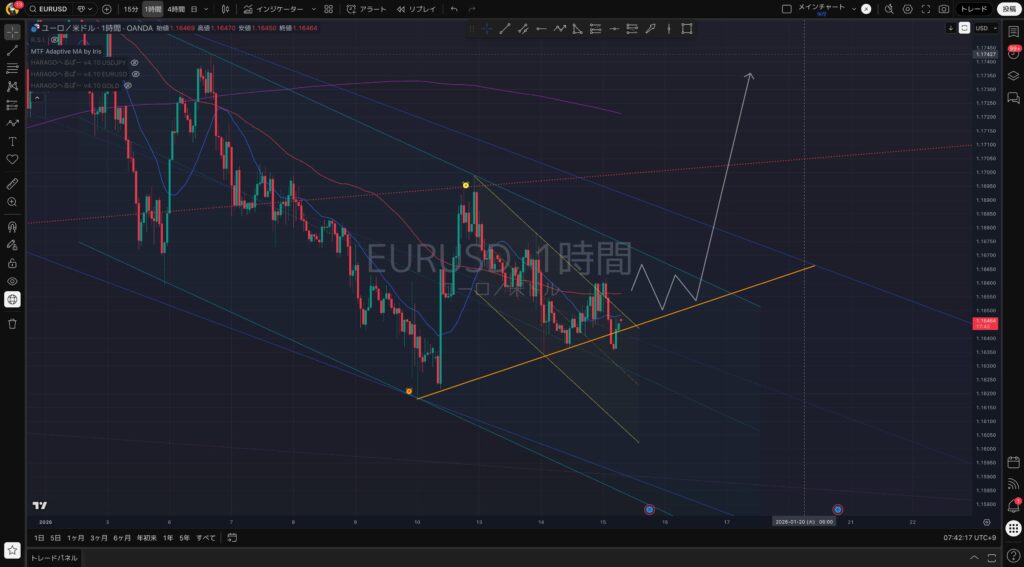Undo the last chart action
The image size is (1024, 567).
(x=455, y=9)
